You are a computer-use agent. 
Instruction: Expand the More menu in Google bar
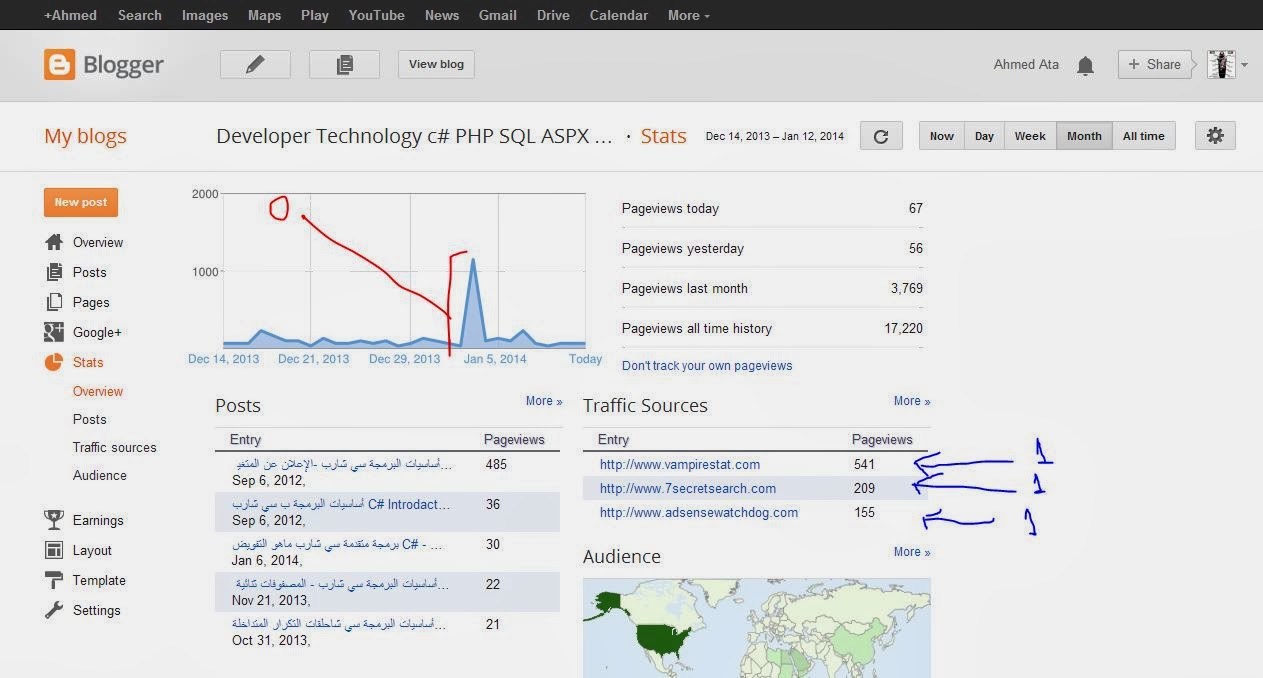[x=689, y=15]
